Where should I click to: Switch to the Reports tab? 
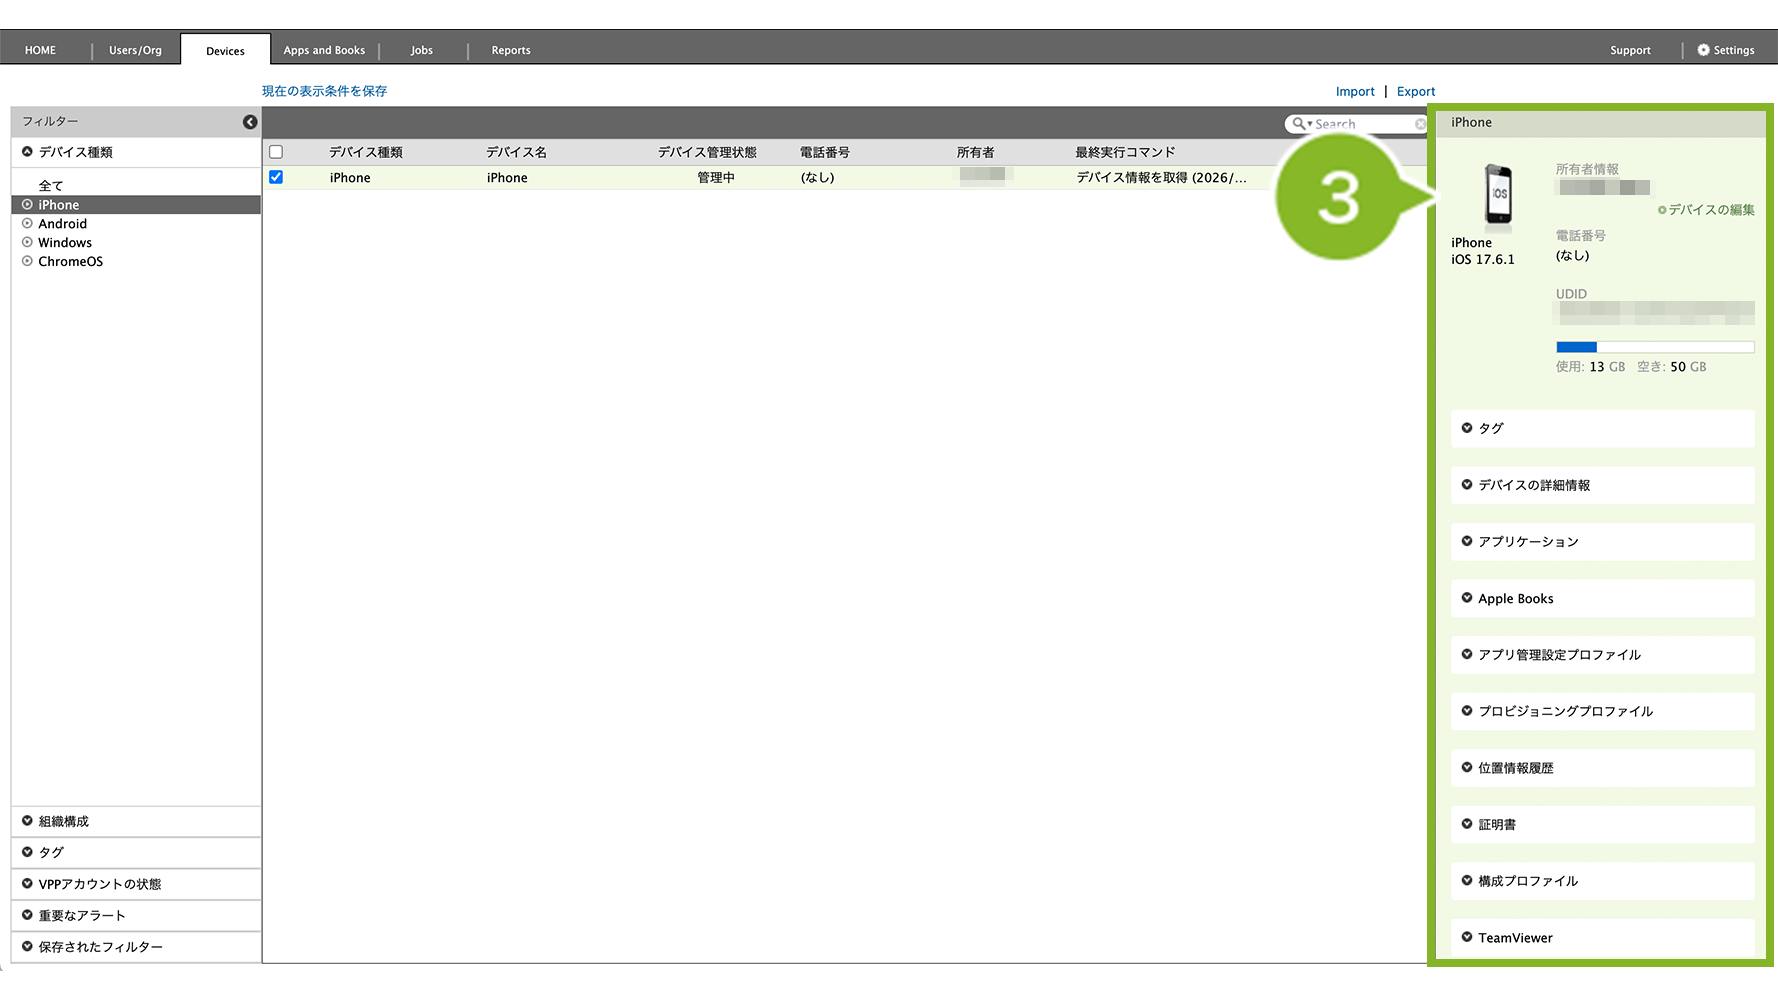[511, 50]
